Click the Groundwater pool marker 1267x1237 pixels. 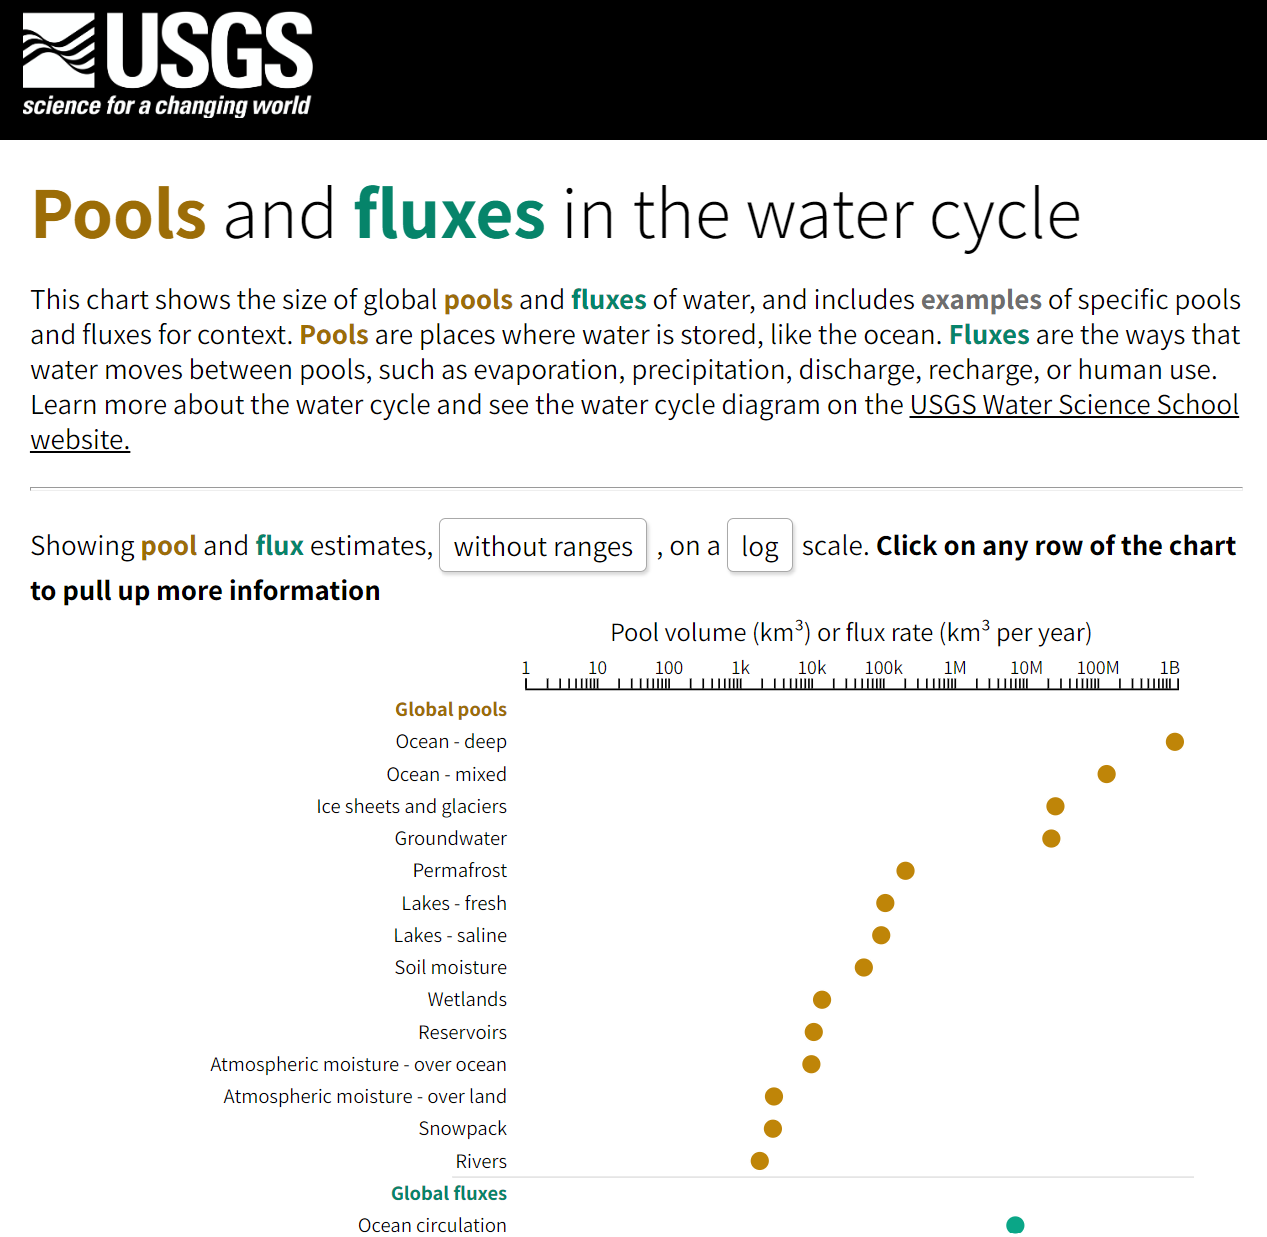click(1051, 838)
